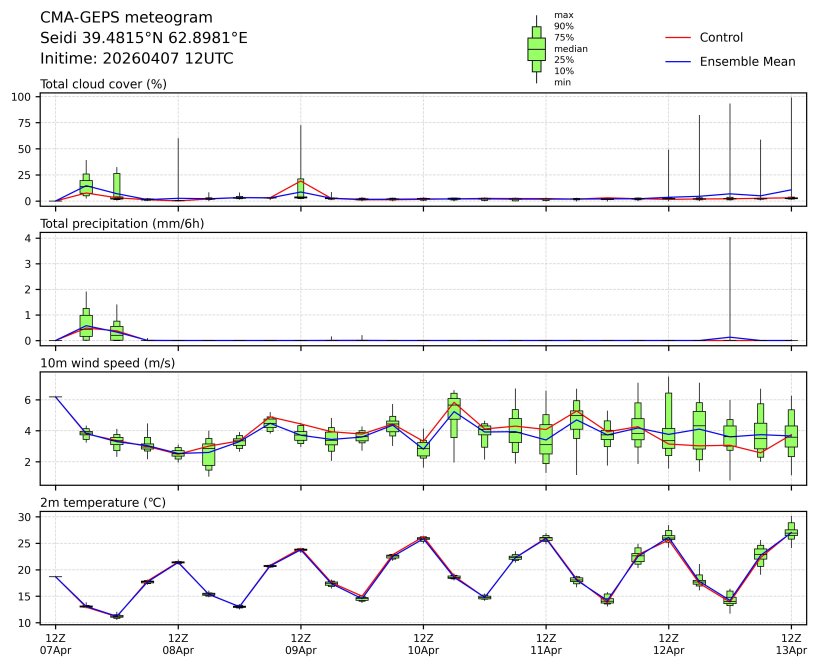Image resolution: width=818 pixels, height=667 pixels.
Task: Click the red Control legend line
Action: click(677, 38)
